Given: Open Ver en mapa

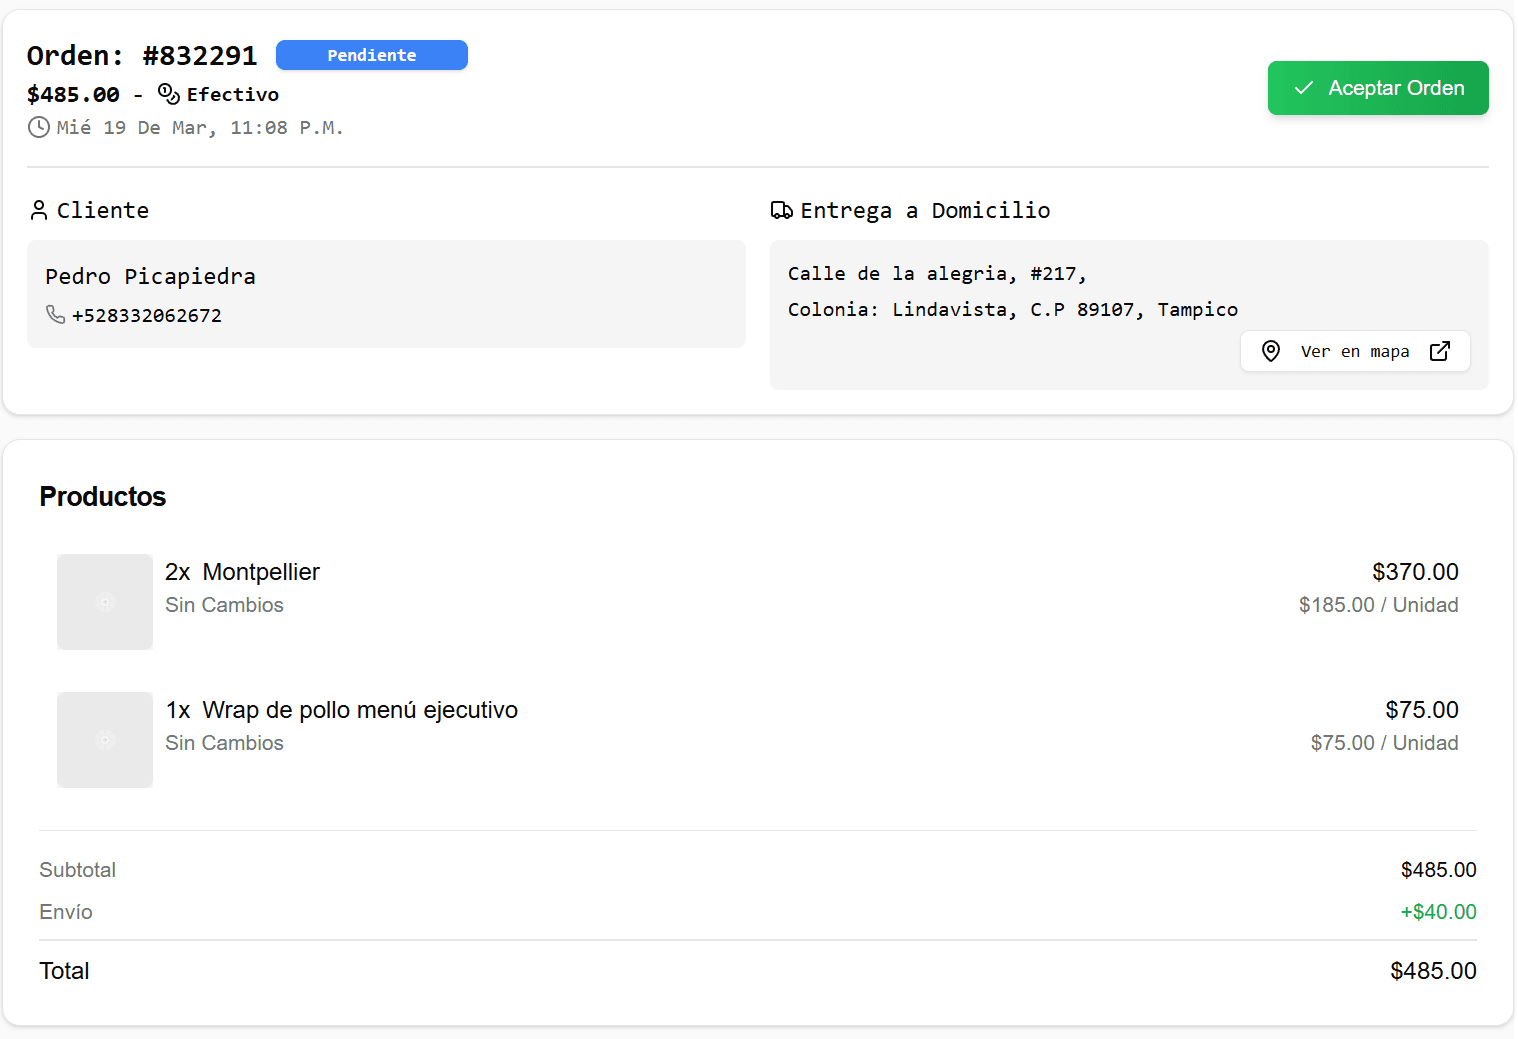Looking at the screenshot, I should (x=1355, y=351).
